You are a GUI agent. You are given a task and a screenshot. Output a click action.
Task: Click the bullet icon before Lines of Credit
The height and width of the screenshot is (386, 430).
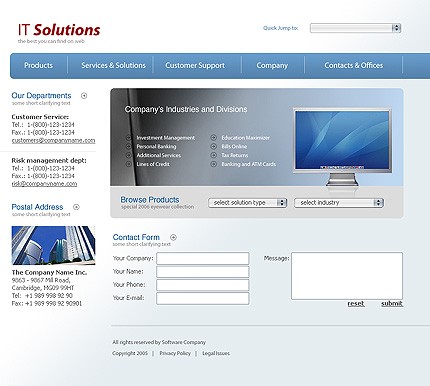coord(128,164)
